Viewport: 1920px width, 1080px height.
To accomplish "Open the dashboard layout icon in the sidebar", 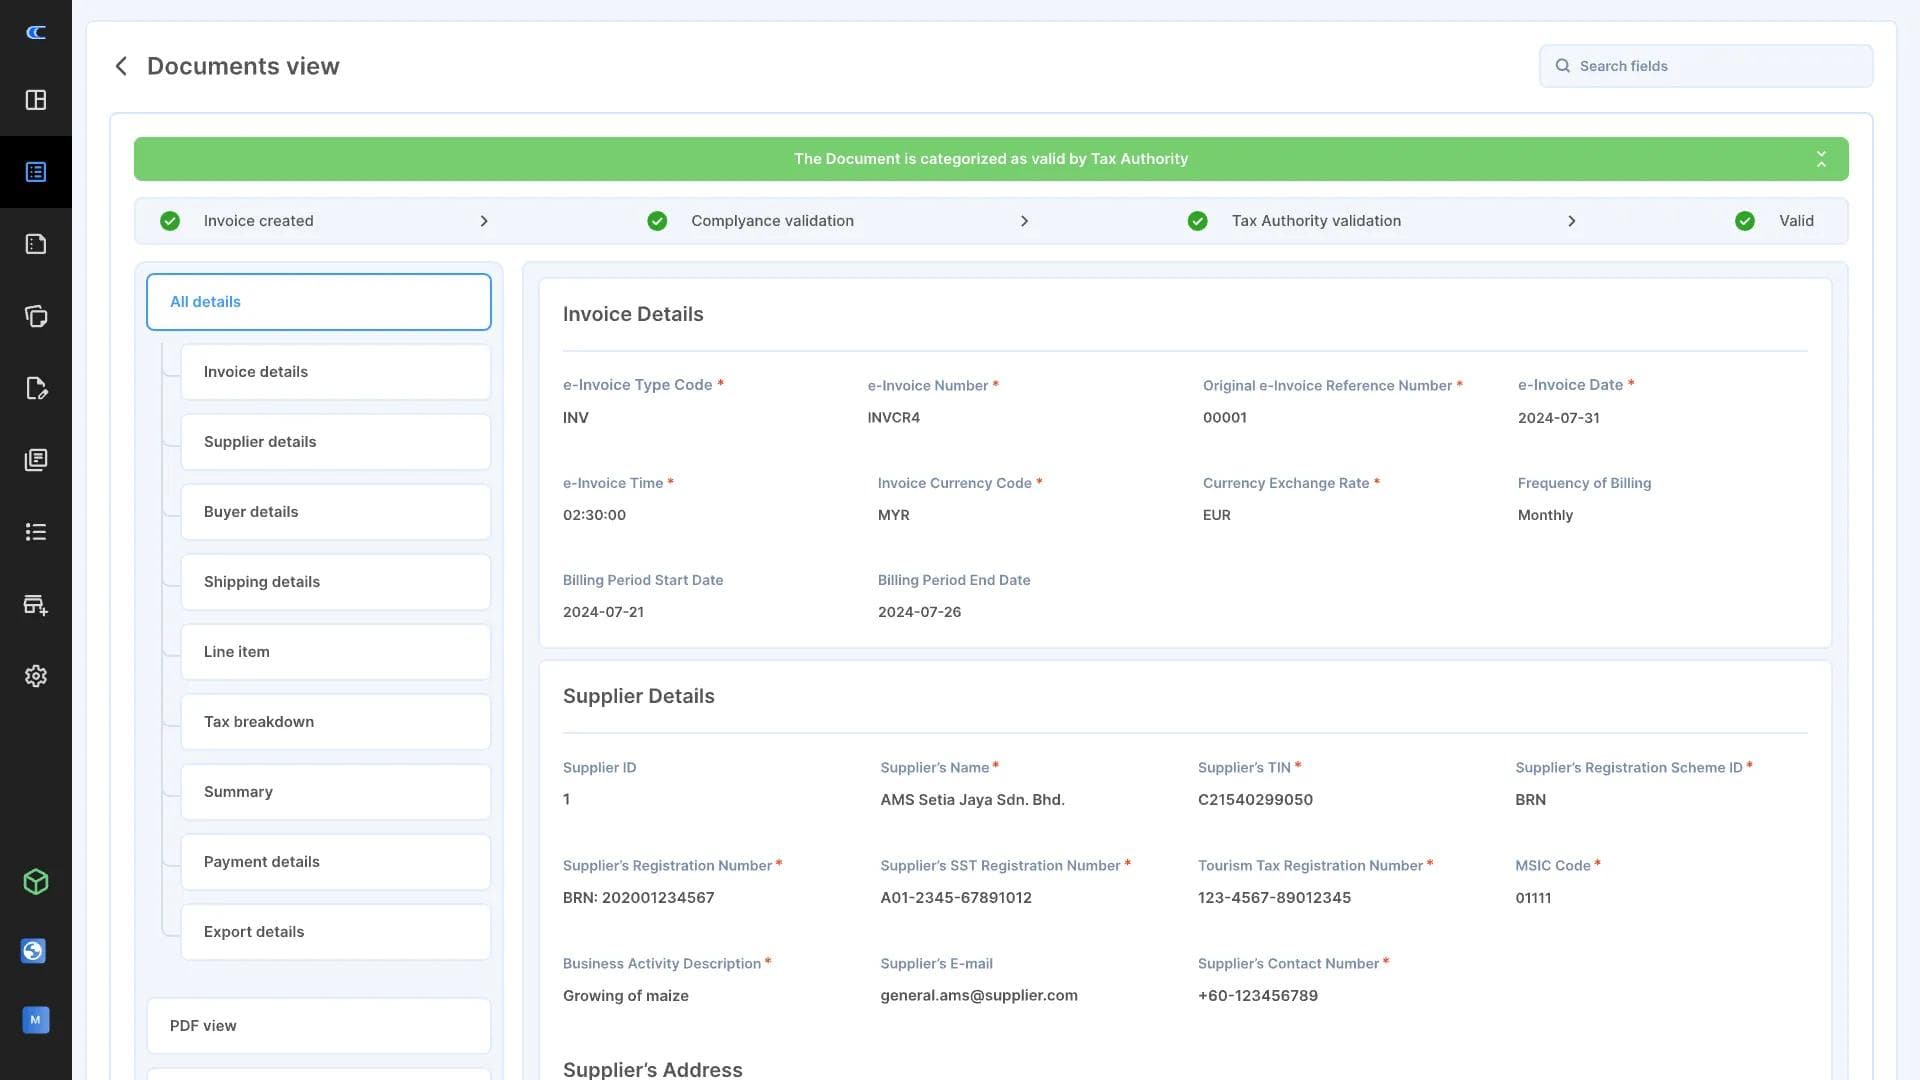I will (36, 100).
